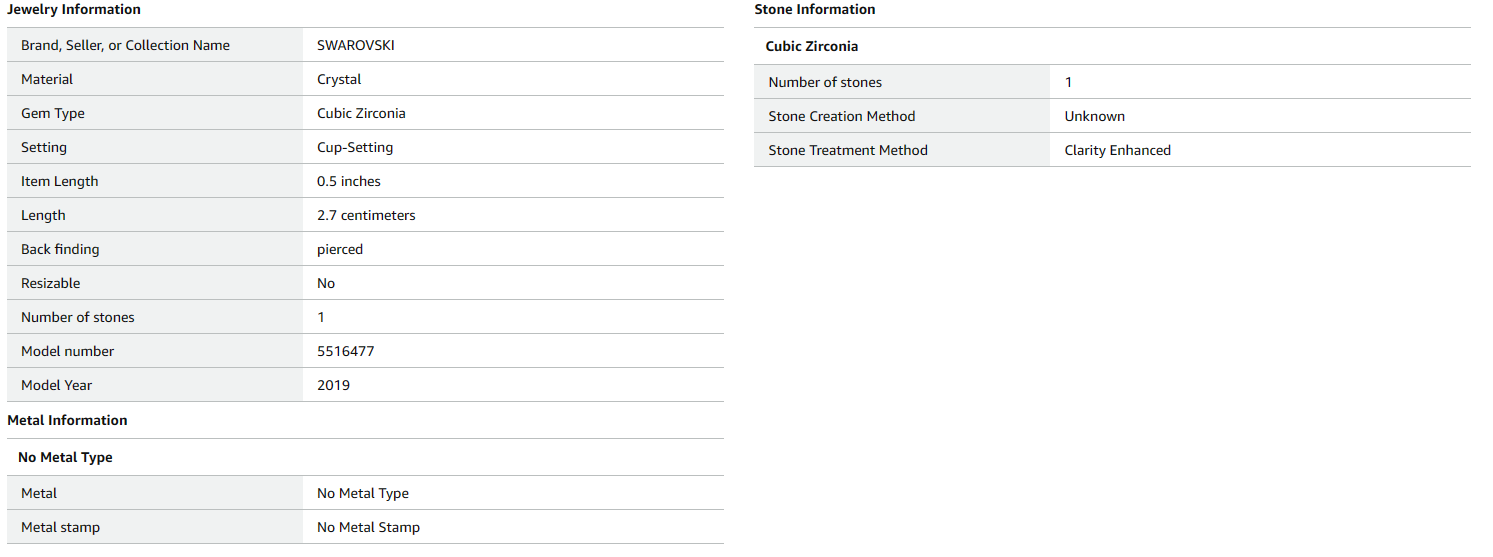Click the Metal Information heading
Image resolution: width=1493 pixels, height=557 pixels.
[x=67, y=421]
